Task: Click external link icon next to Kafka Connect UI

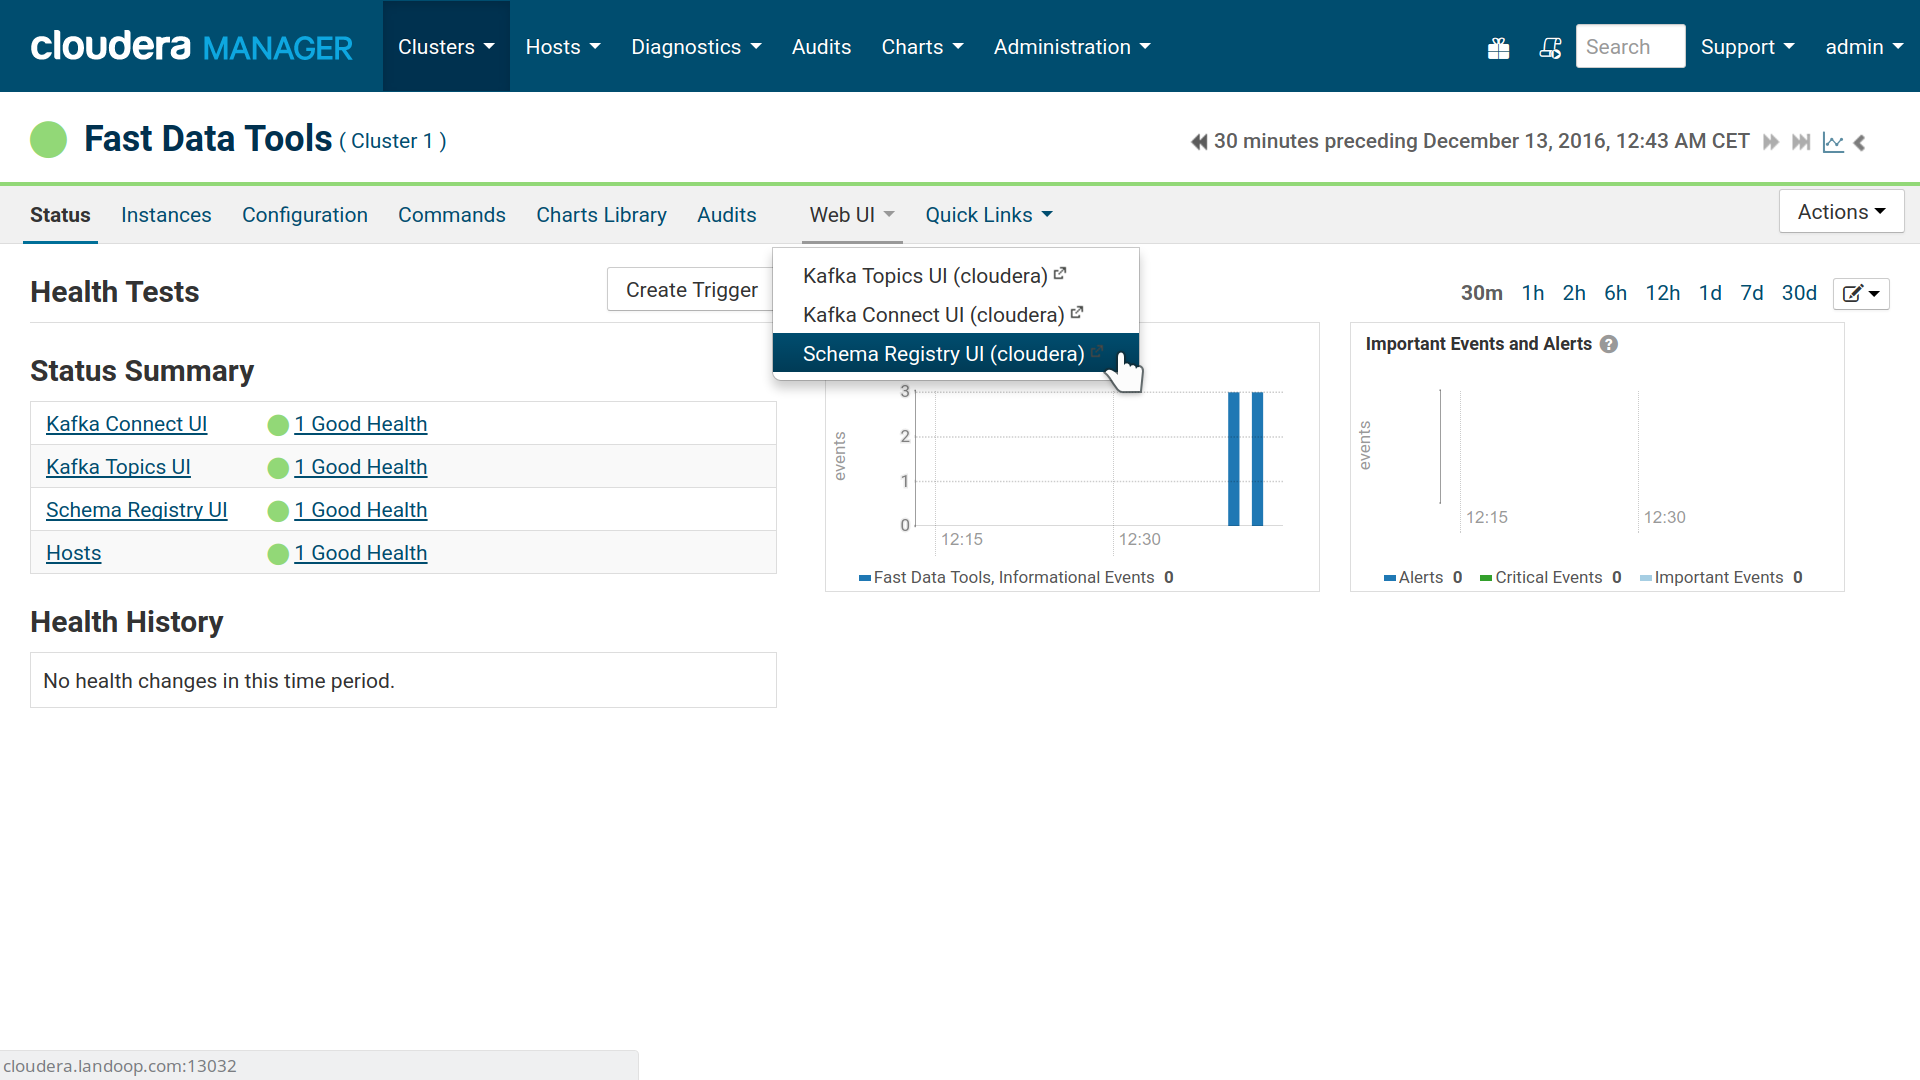Action: [x=1077, y=312]
